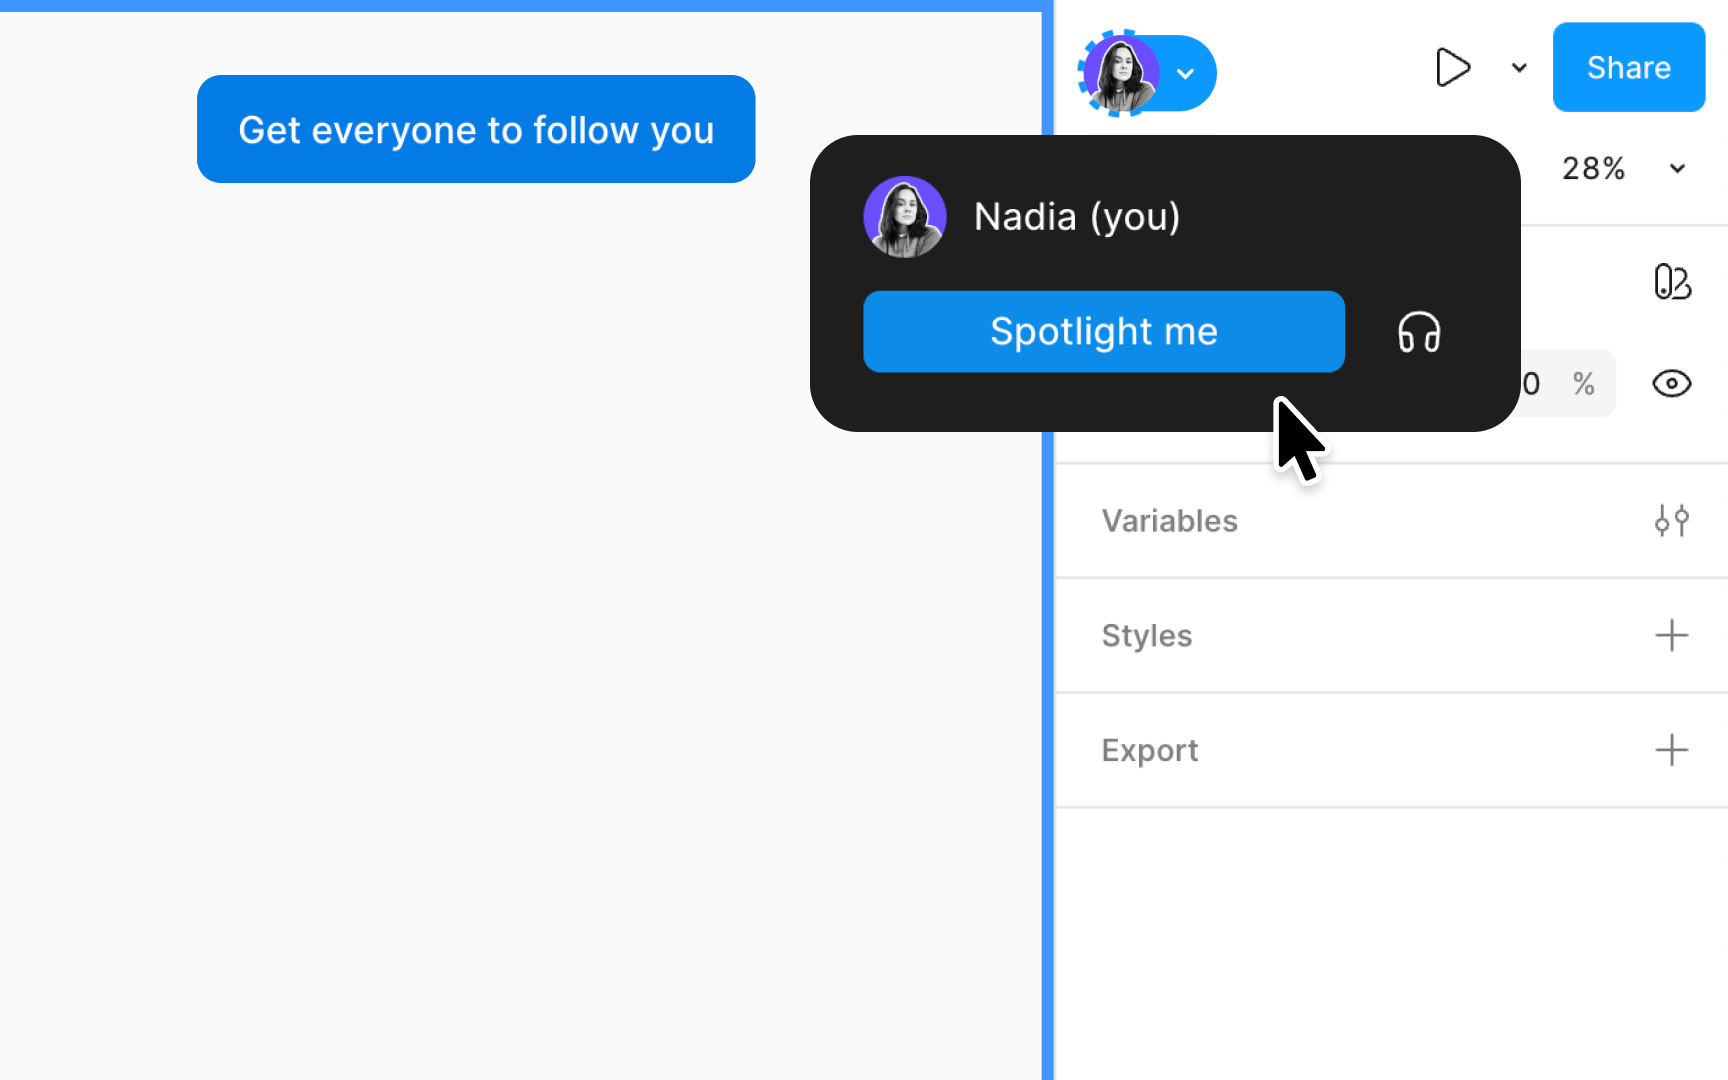Add a new style with the plus icon
Image resolution: width=1728 pixels, height=1080 pixels.
(x=1671, y=635)
